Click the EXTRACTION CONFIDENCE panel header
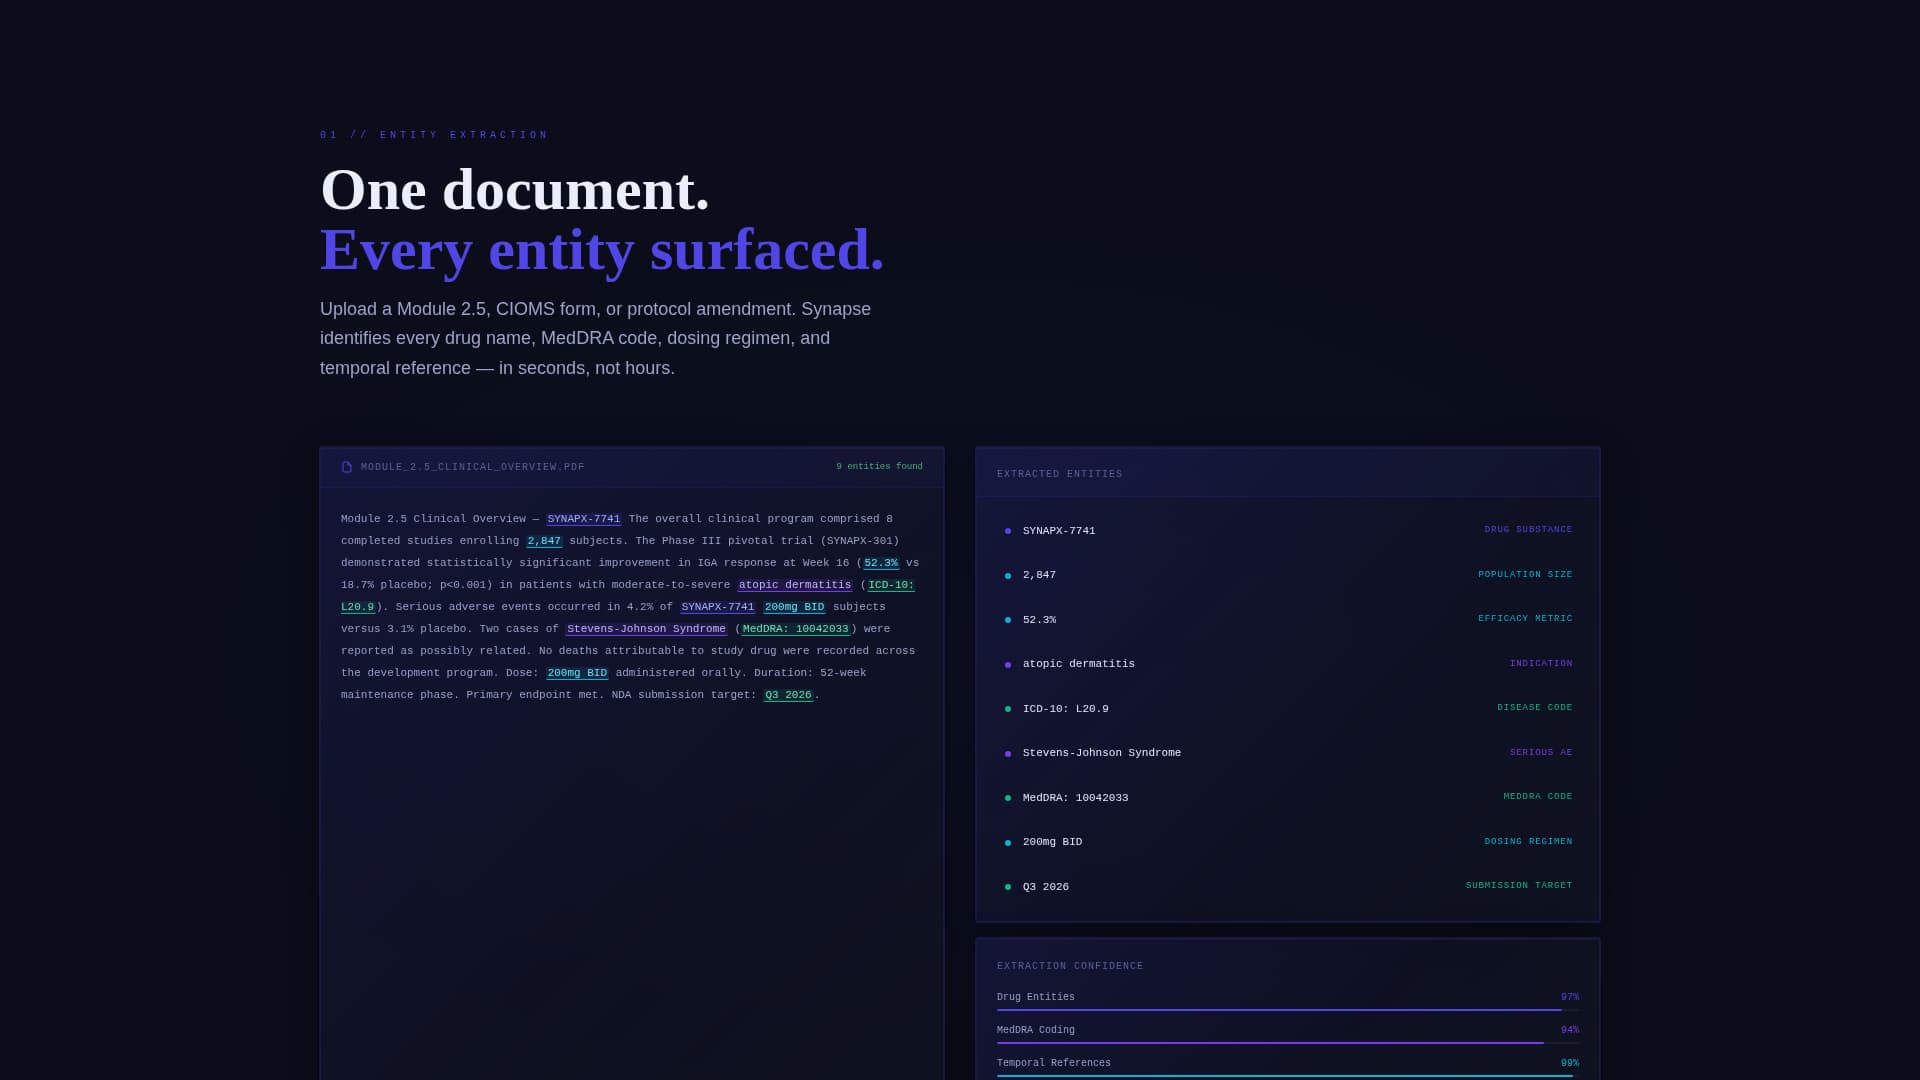Viewport: 1920px width, 1080px height. point(1070,966)
